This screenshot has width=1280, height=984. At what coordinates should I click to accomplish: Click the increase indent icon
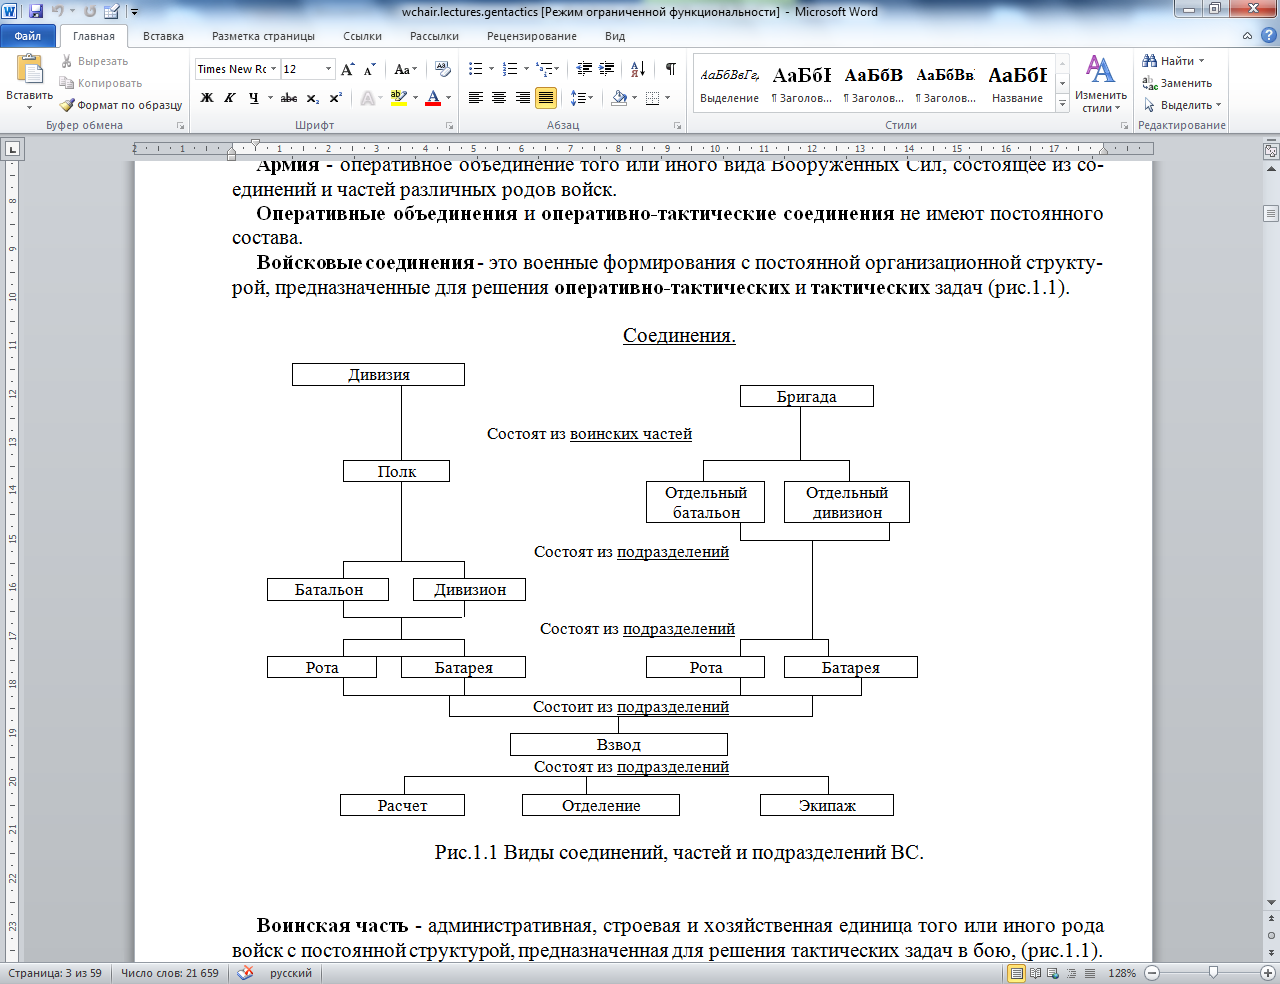pyautogui.click(x=607, y=69)
